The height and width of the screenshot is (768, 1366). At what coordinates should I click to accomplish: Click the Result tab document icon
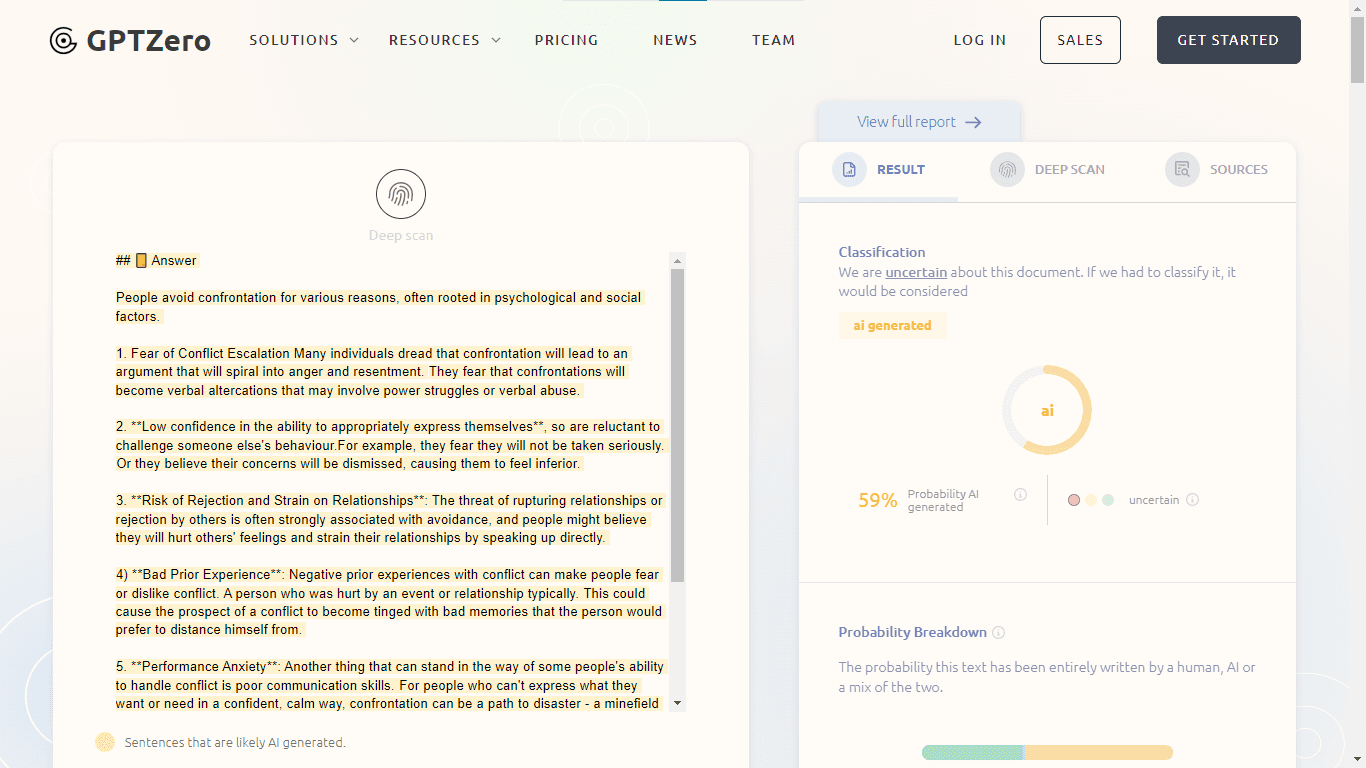[x=849, y=170]
